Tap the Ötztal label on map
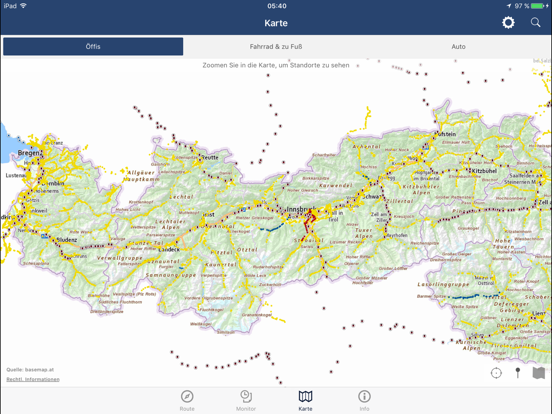This screenshot has height=414, width=552. [247, 250]
